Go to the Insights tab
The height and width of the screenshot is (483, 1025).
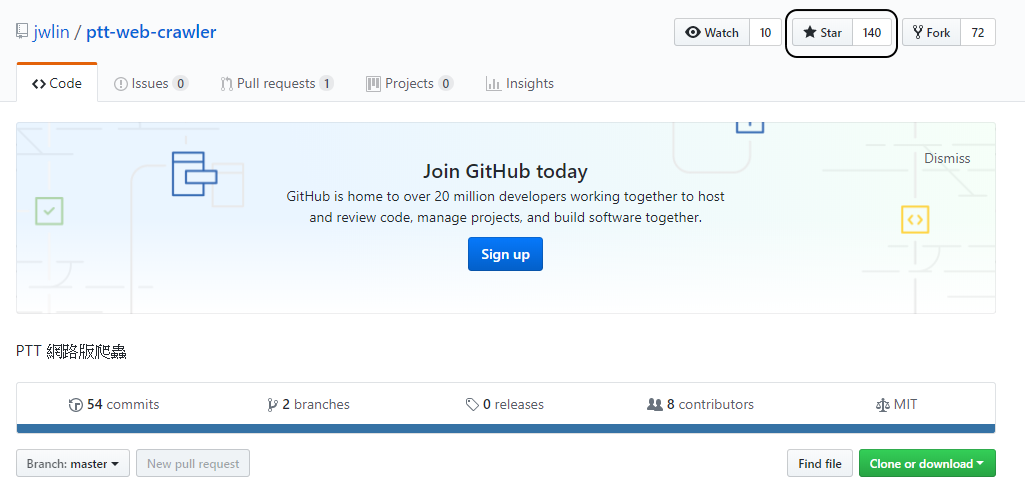(x=519, y=84)
